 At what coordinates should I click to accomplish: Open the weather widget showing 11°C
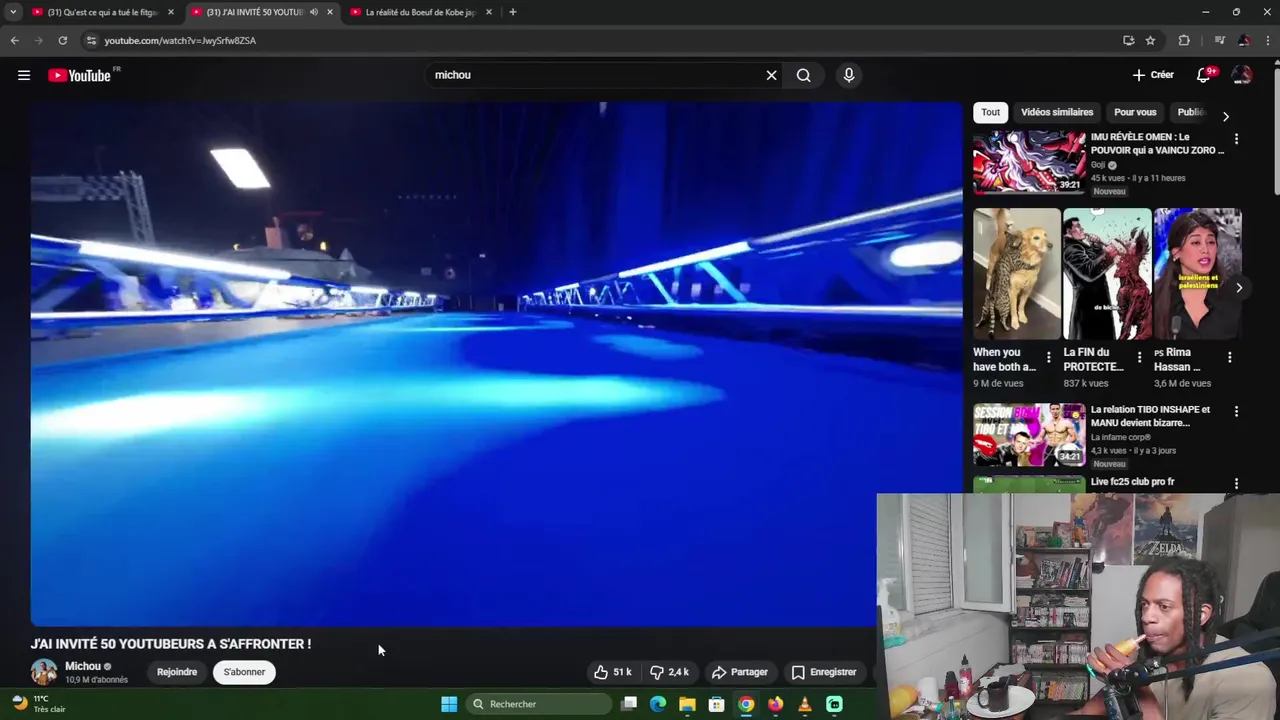tap(38, 704)
